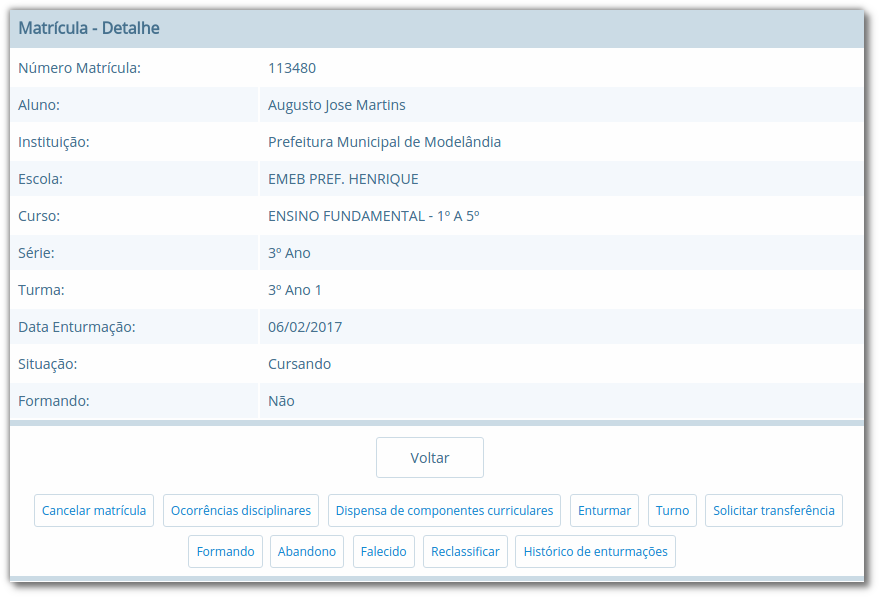
Task: Click the student name Augusto Jose Martins
Action: 336,104
